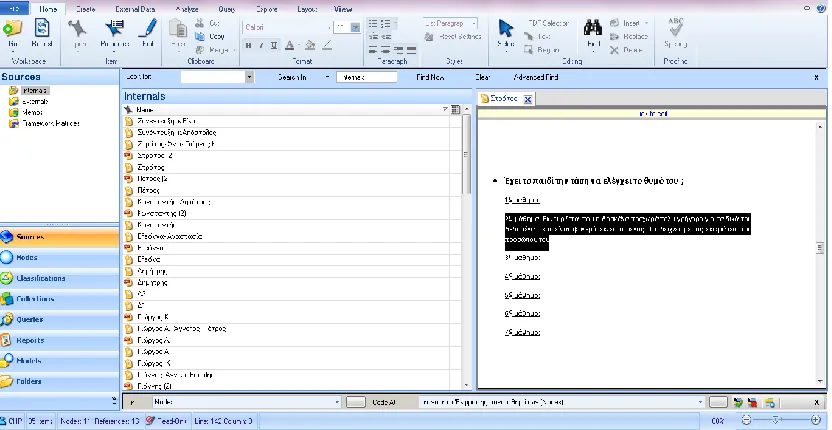The image size is (832, 430).
Task: Click the Reset Settings icon
Action: click(429, 37)
